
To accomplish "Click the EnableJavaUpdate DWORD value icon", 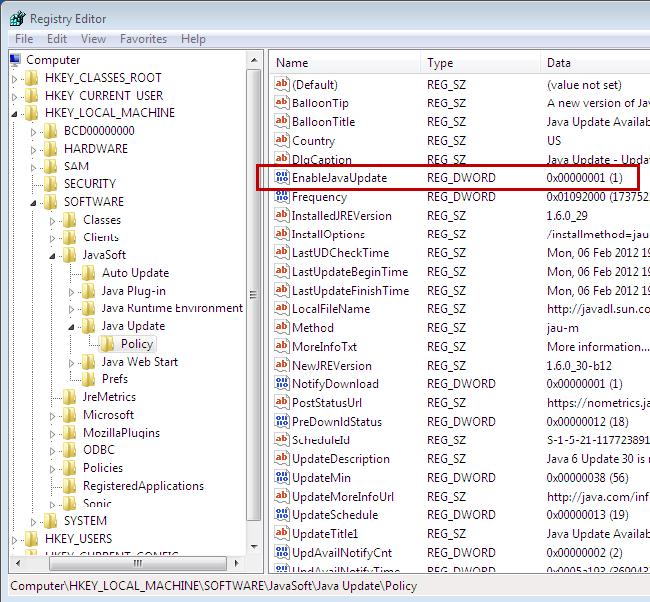I will tap(282, 178).
